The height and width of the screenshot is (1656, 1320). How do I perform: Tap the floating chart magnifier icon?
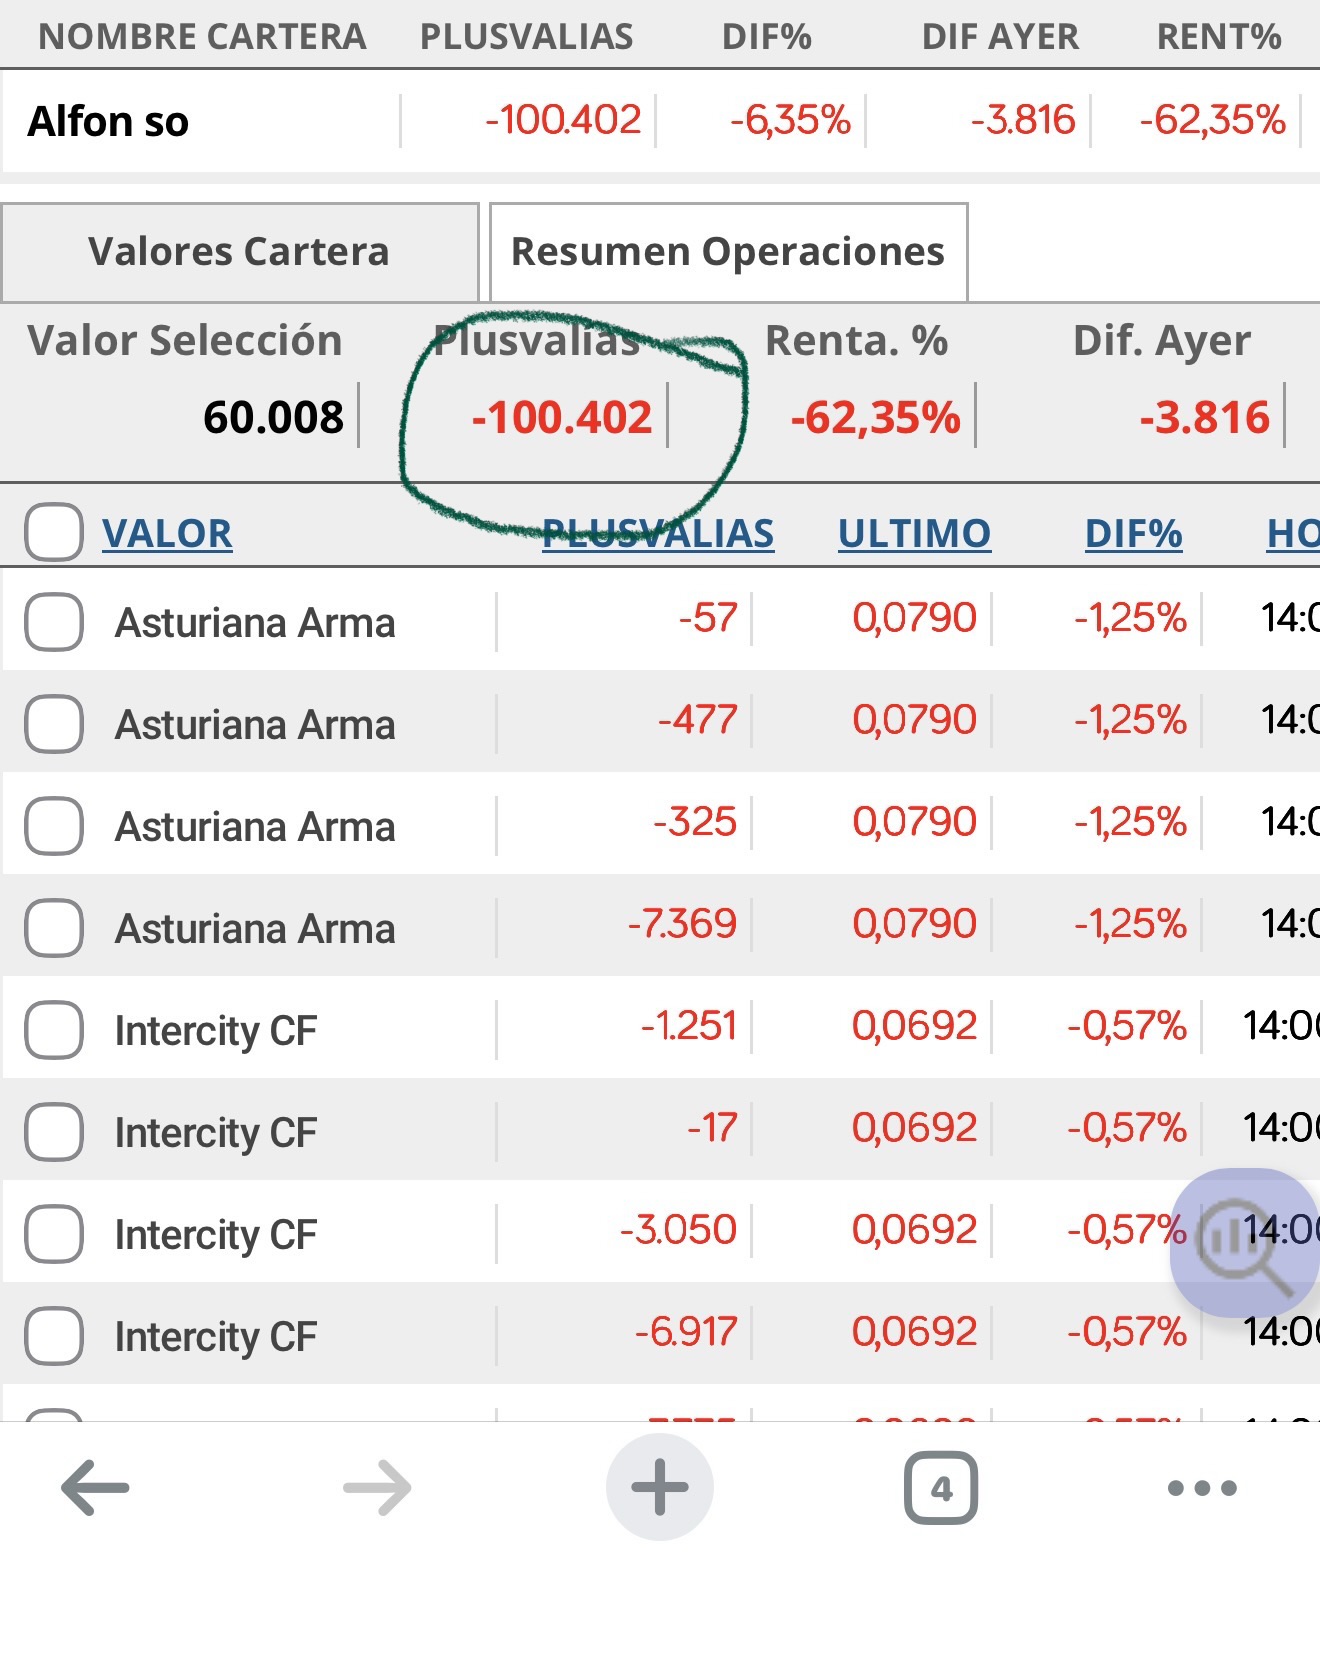click(1244, 1242)
